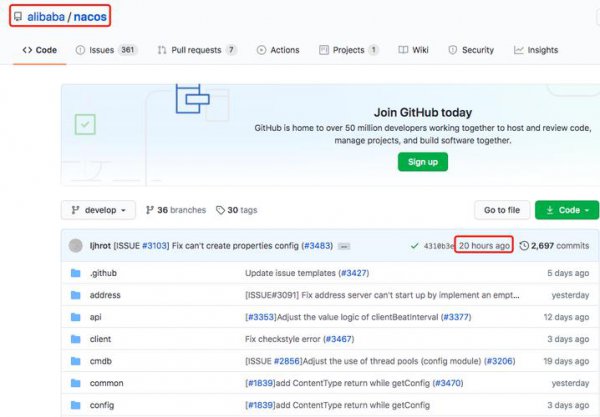The image size is (600, 417).
Task: Click the commits history clock icon
Action: [x=524, y=246]
